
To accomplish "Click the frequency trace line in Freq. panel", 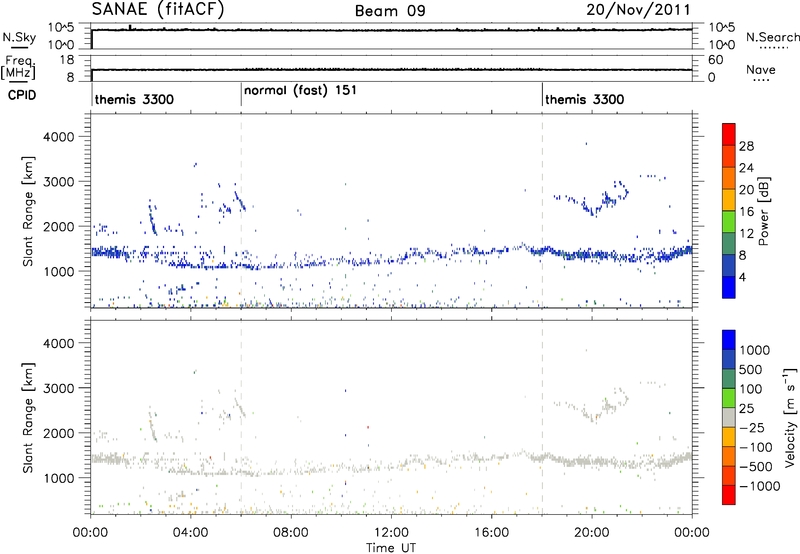I will click(x=392, y=70).
